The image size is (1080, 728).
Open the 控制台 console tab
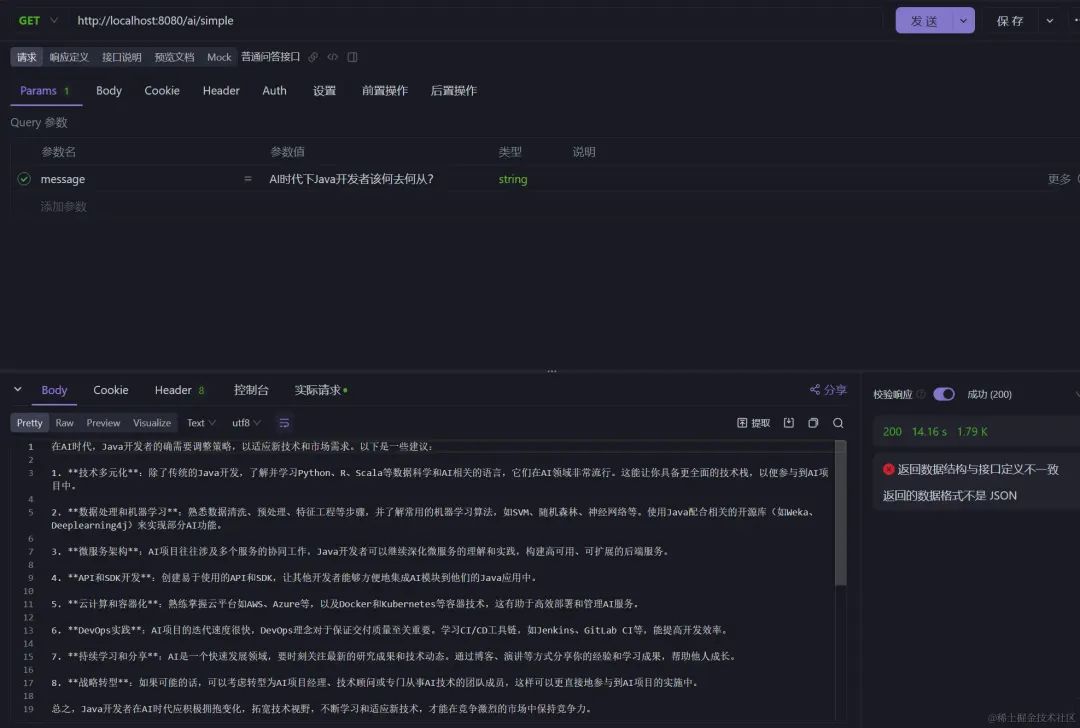[x=251, y=390]
